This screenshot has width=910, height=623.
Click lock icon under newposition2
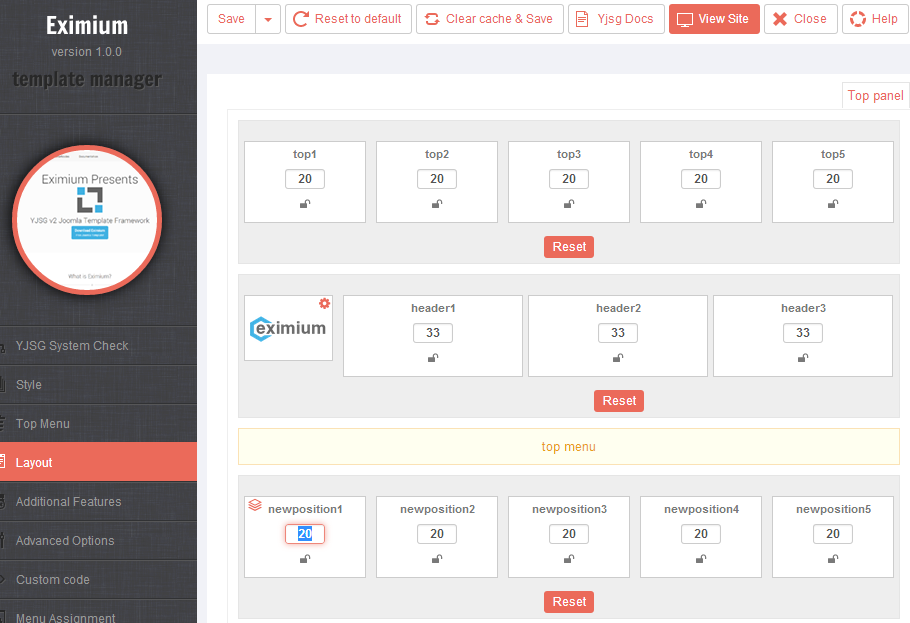[x=437, y=559]
